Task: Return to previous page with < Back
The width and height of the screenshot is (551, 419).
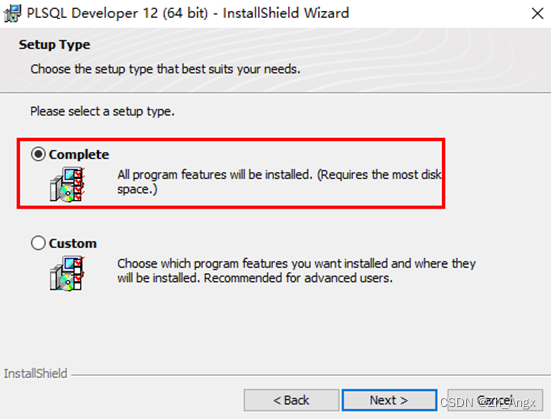Action: pyautogui.click(x=291, y=400)
